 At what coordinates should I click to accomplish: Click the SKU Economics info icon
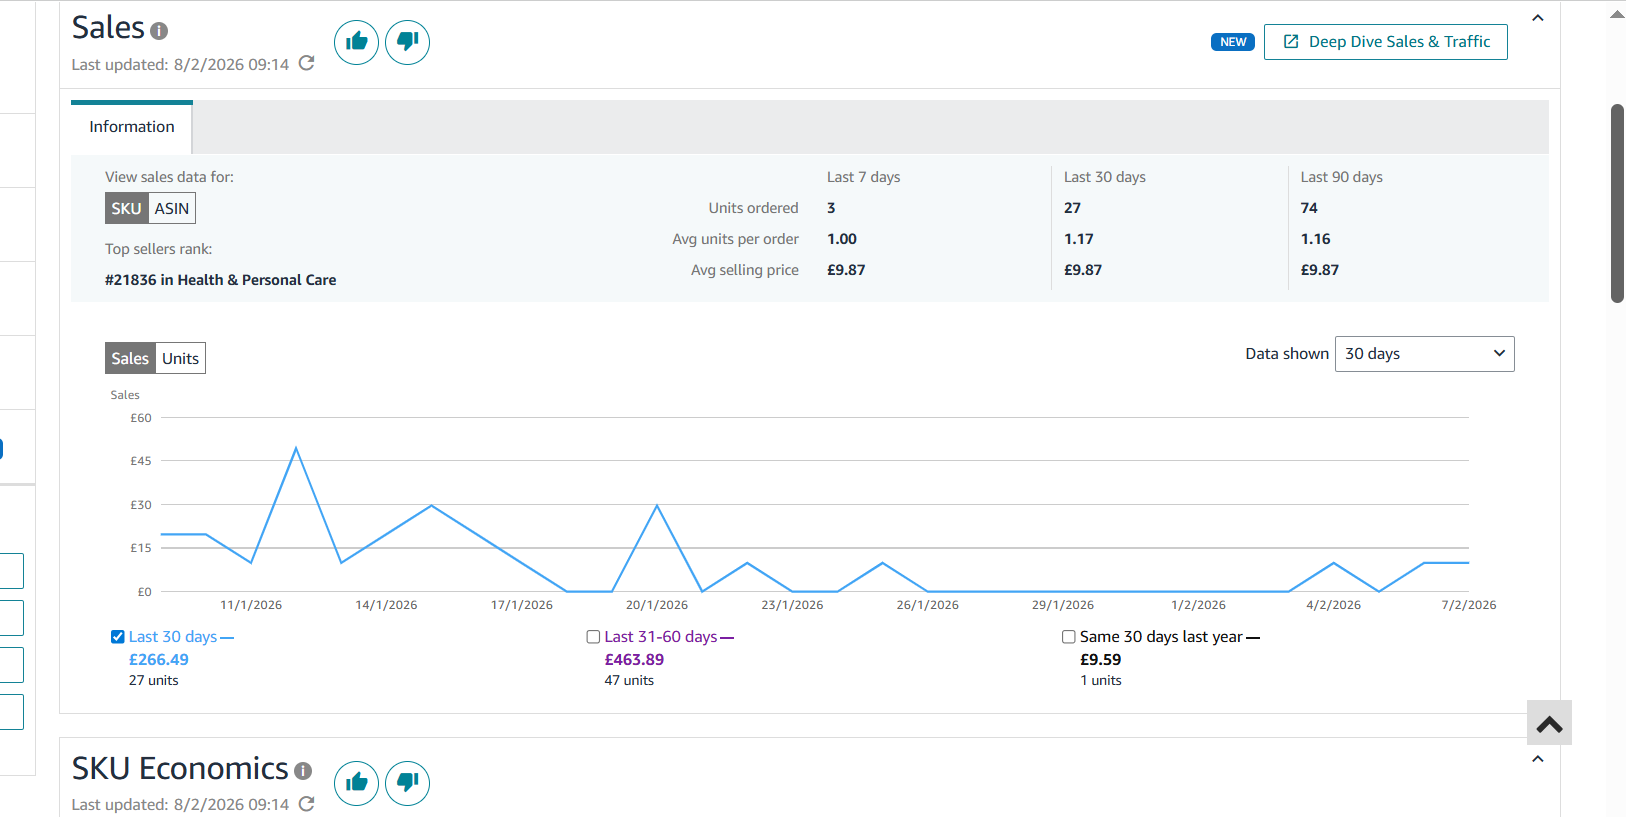[x=303, y=771]
